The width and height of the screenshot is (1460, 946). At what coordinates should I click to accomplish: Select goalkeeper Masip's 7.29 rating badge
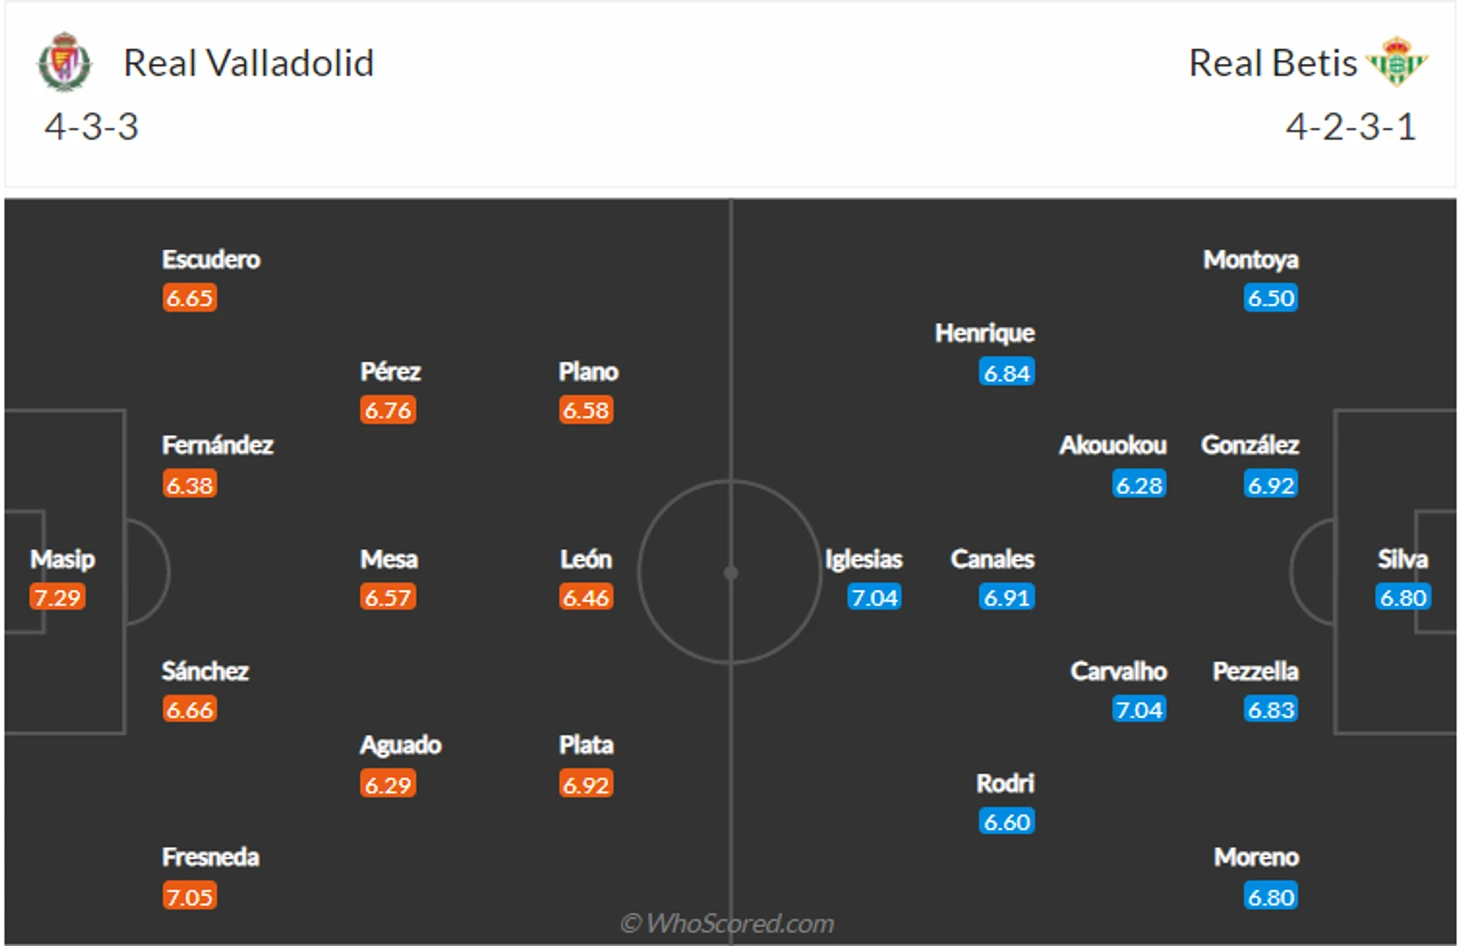tap(57, 598)
